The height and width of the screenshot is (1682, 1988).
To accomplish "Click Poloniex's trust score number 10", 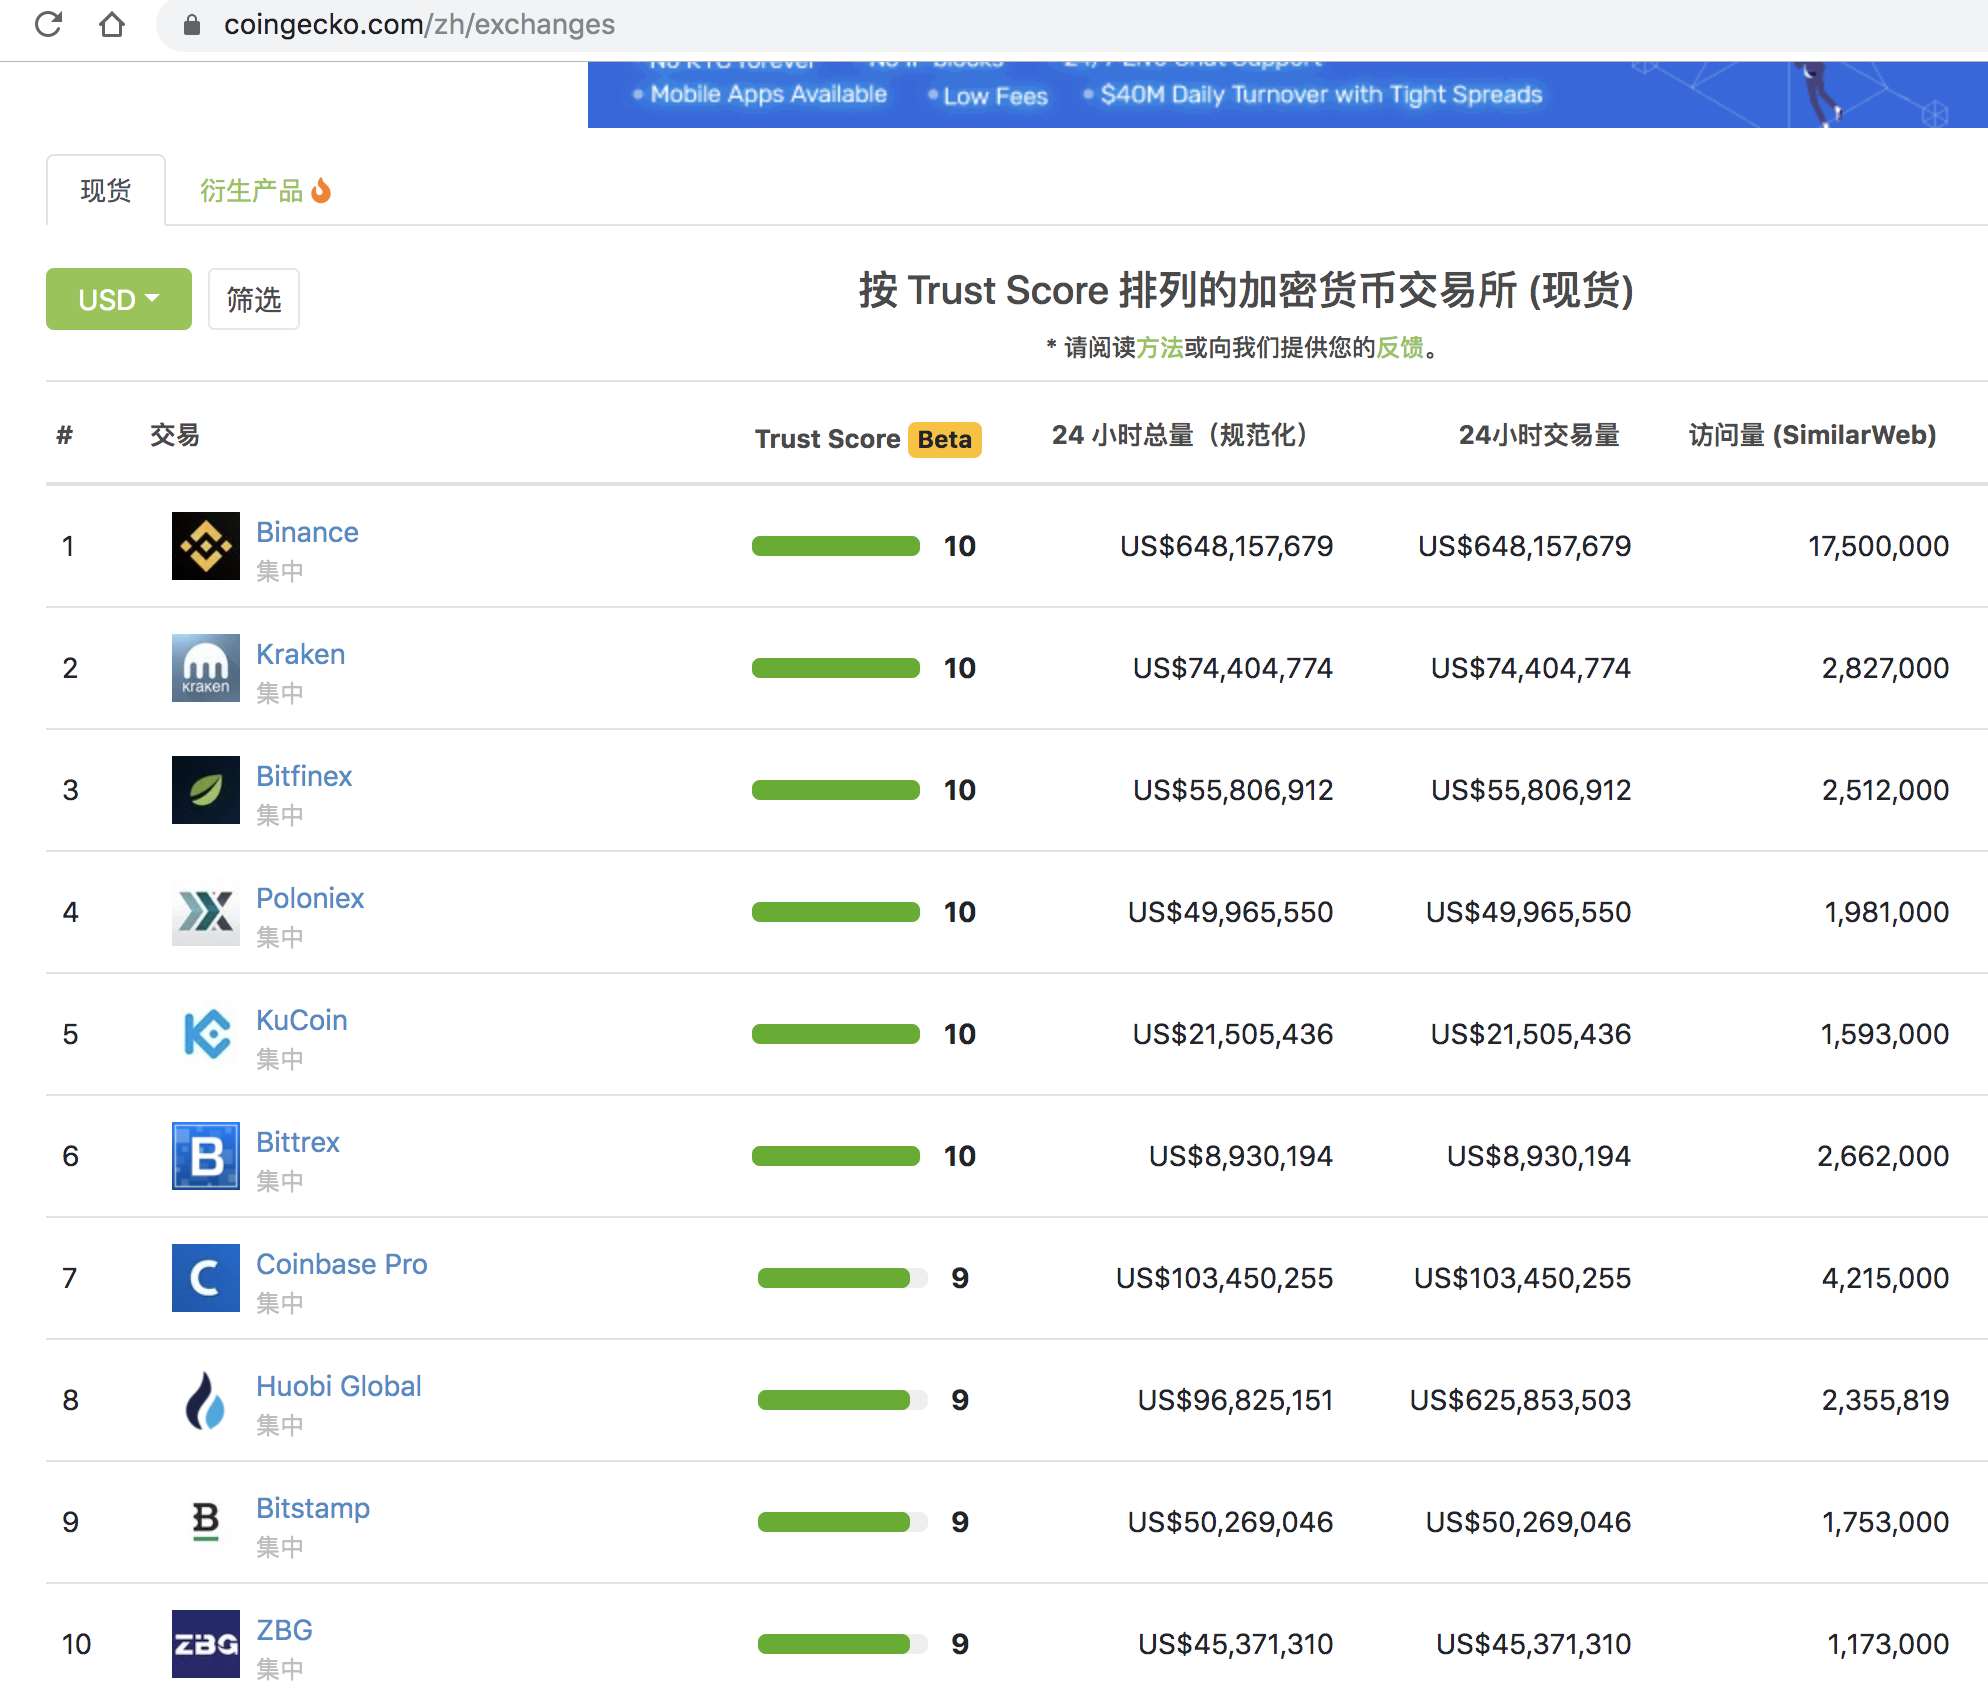I will (960, 912).
